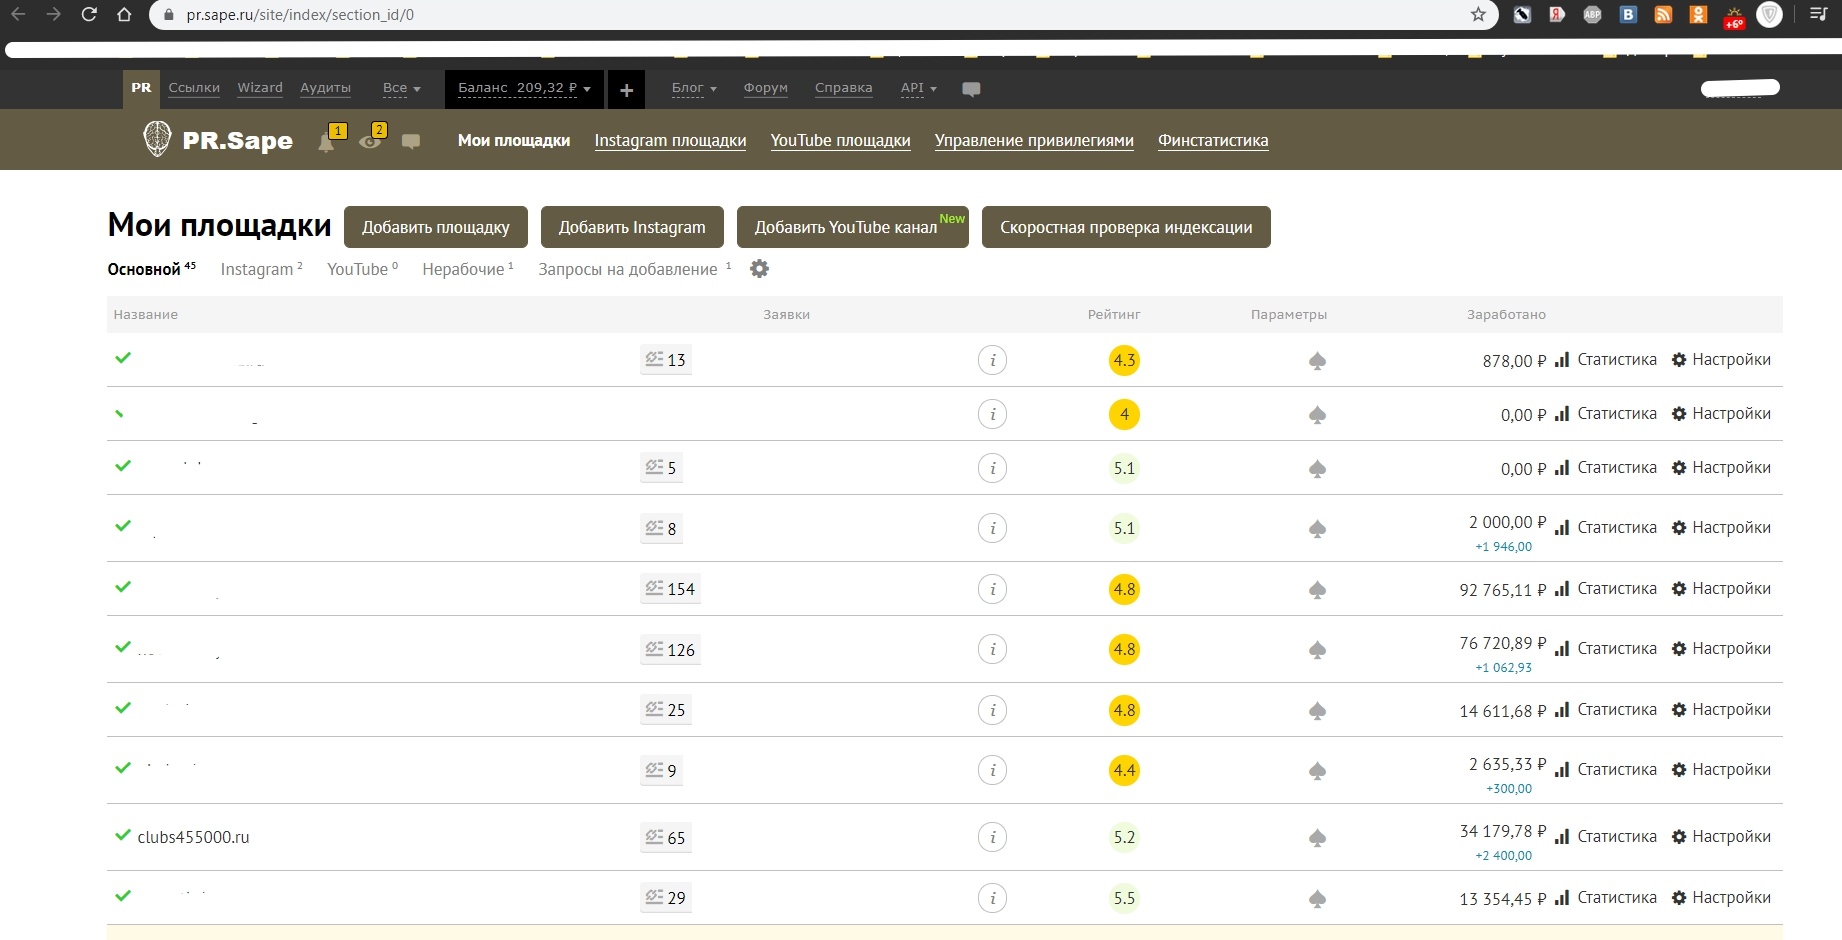This screenshot has width=1842, height=940.
Task: Open Настройки for clubs455000.ru row
Action: pos(1721,837)
